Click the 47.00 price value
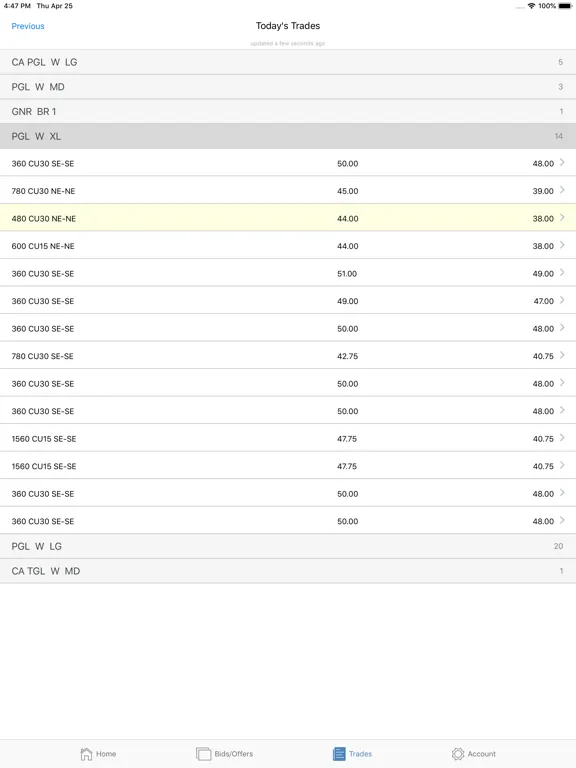This screenshot has width=576, height=768. tap(544, 301)
